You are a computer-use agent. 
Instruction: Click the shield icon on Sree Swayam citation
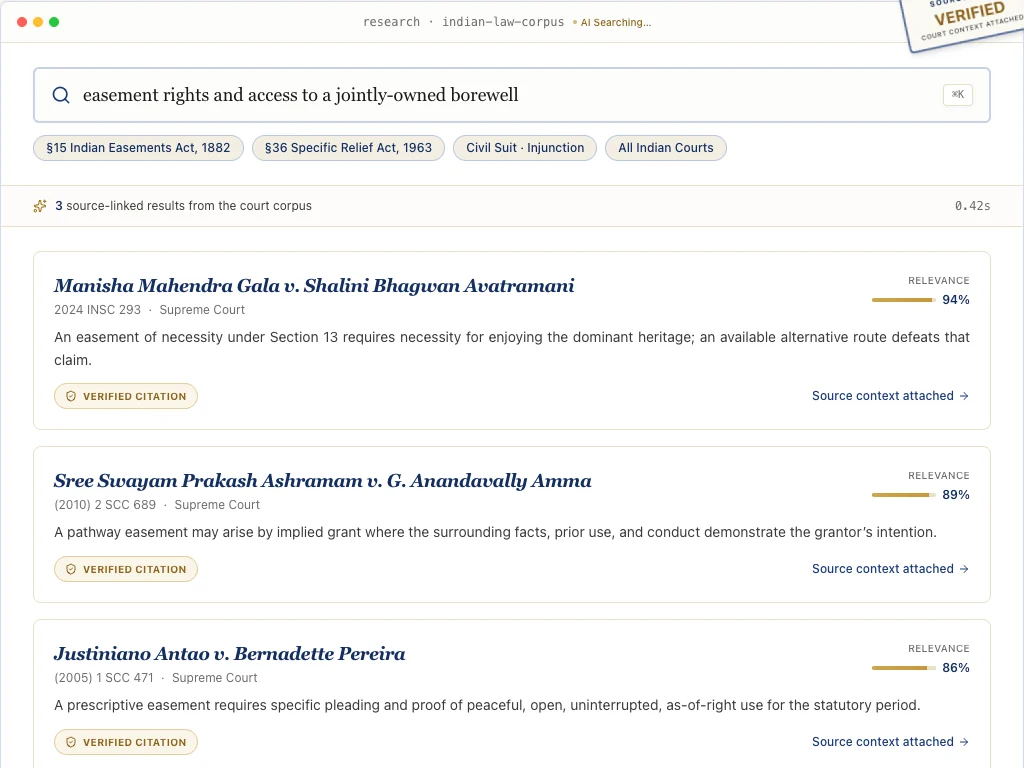71,569
